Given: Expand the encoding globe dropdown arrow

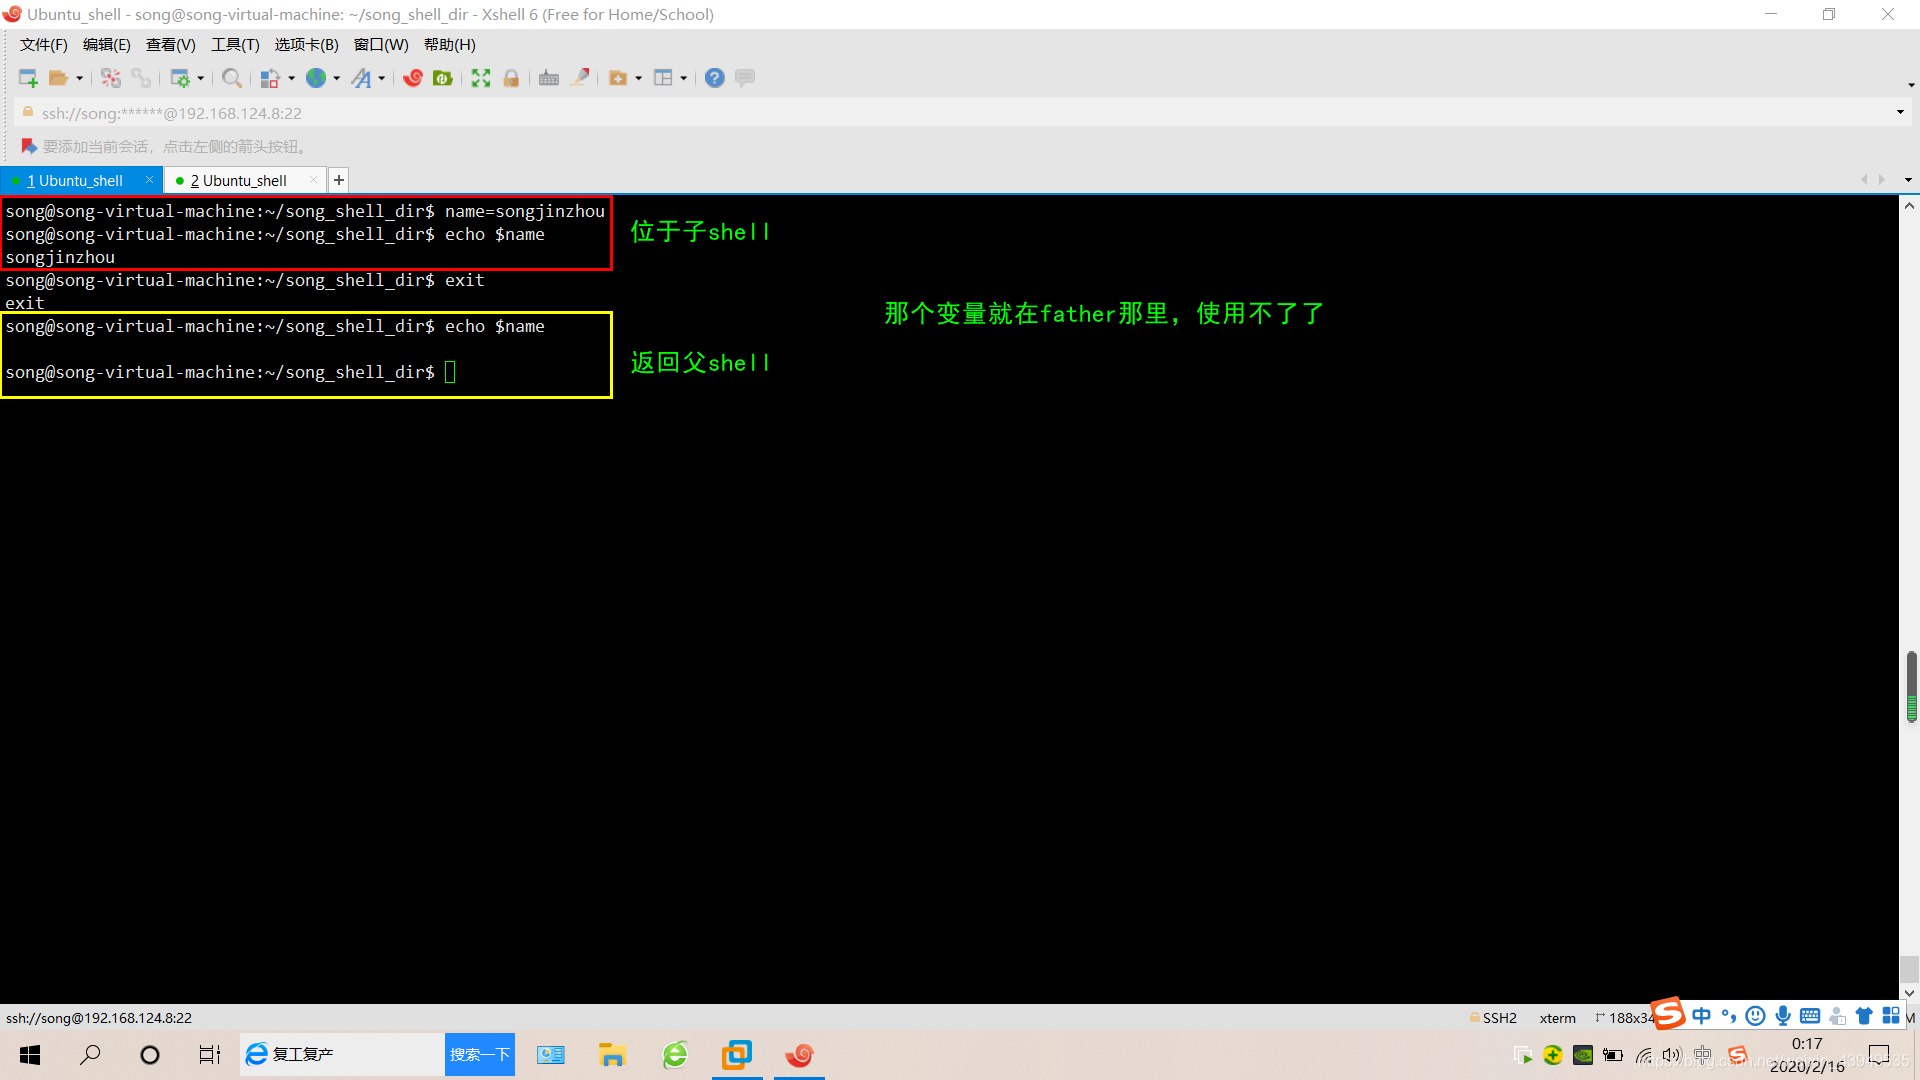Looking at the screenshot, I should click(x=337, y=78).
